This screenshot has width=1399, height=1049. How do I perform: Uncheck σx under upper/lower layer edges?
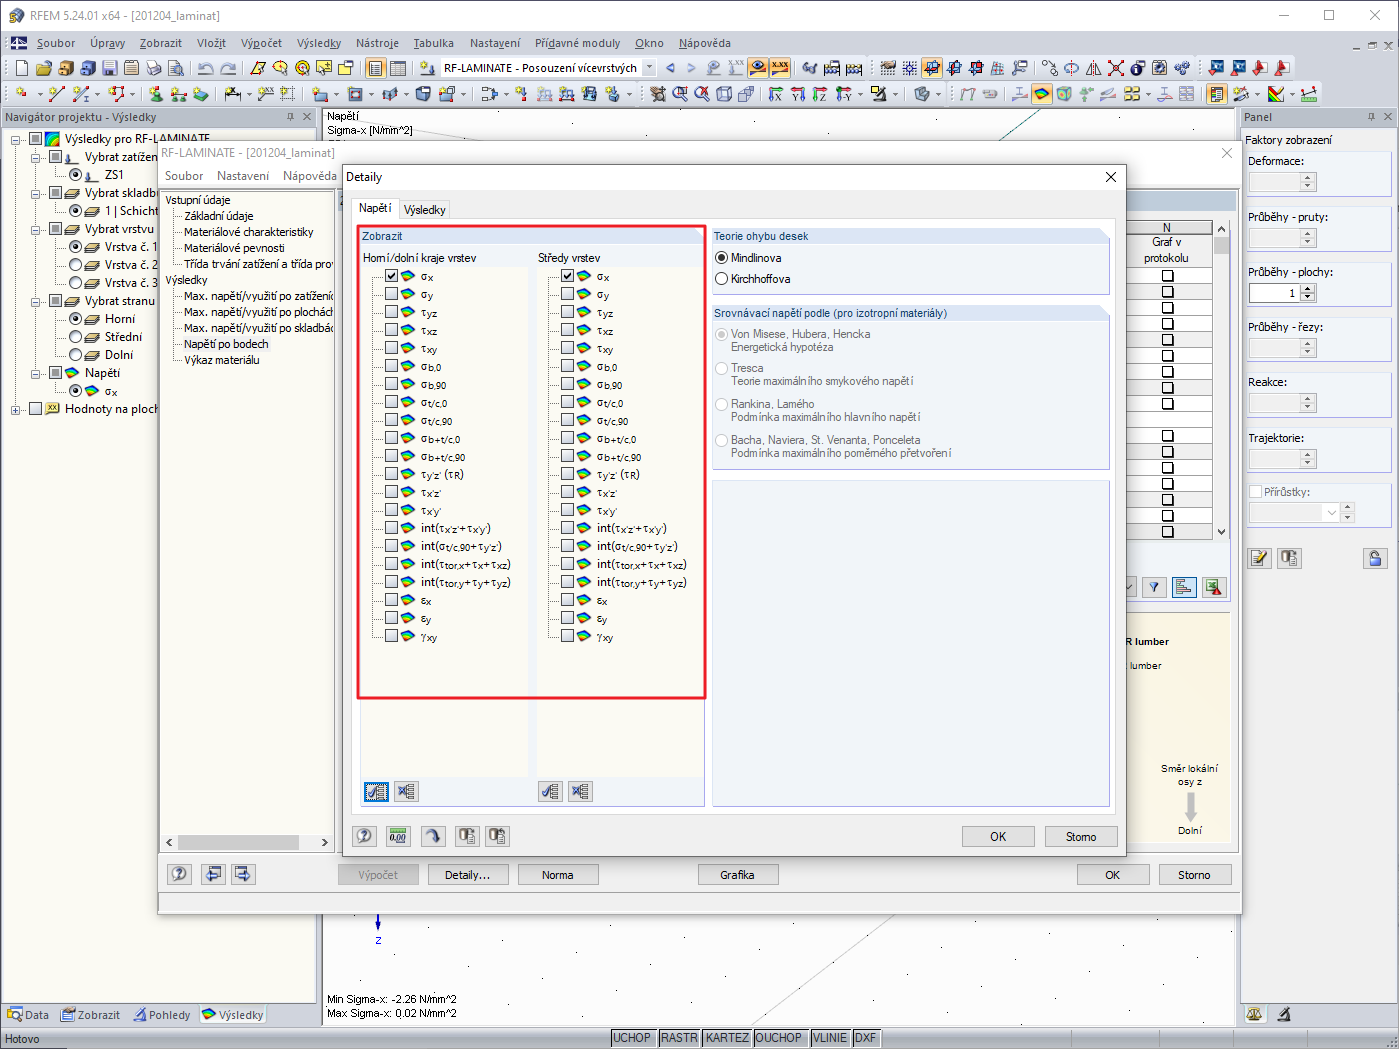pos(391,276)
